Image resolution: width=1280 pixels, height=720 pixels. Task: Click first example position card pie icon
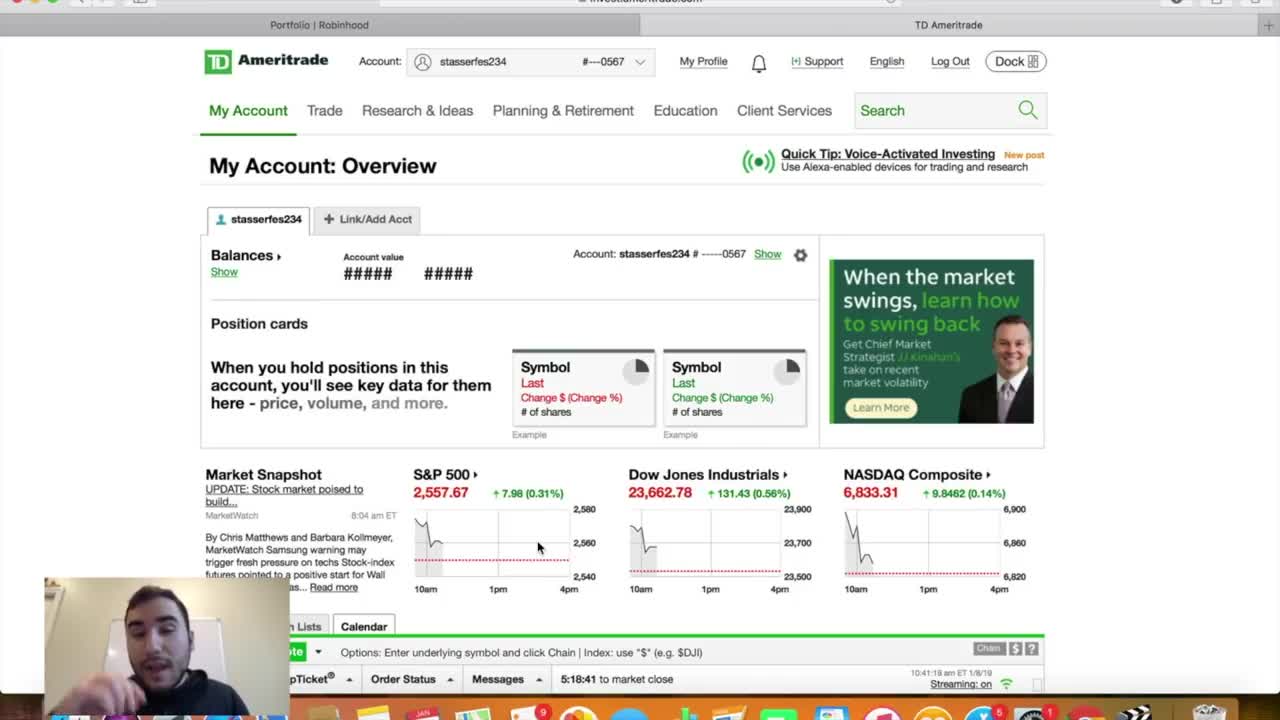tap(636, 372)
